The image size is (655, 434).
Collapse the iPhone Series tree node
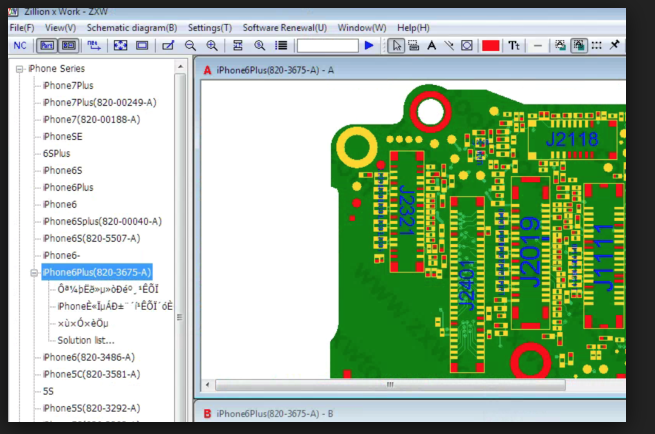(19, 69)
